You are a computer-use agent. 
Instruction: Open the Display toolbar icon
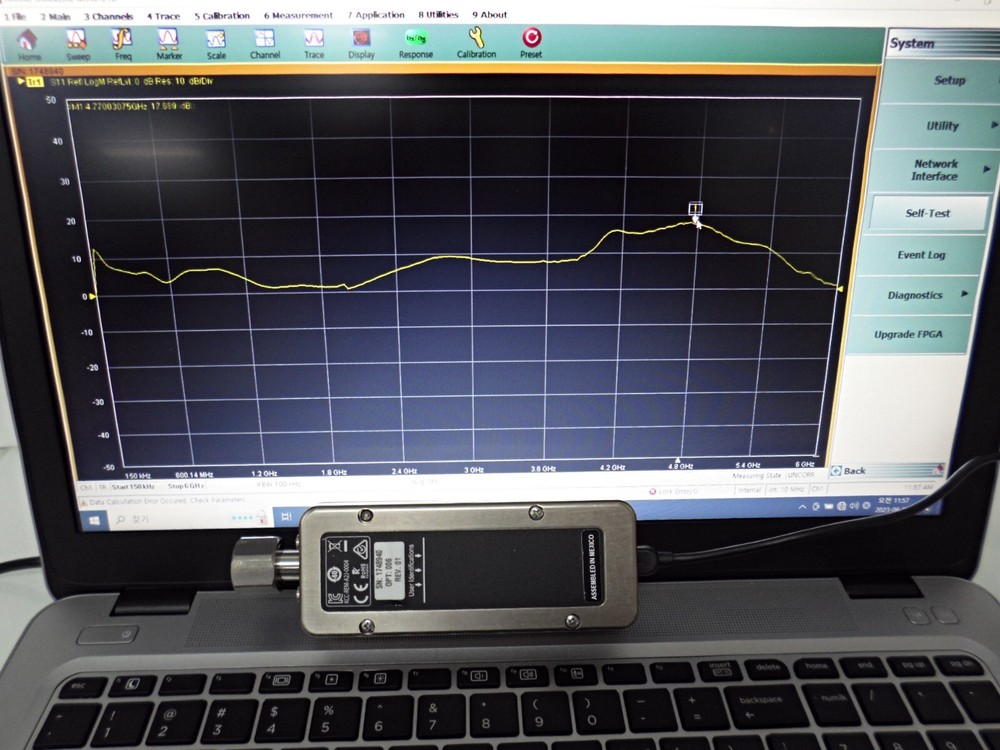point(361,45)
